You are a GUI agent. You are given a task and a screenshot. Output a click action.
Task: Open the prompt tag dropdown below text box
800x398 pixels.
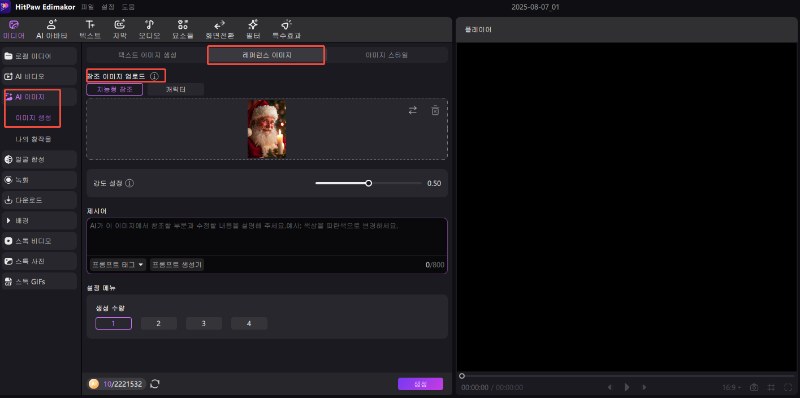[x=118, y=265]
